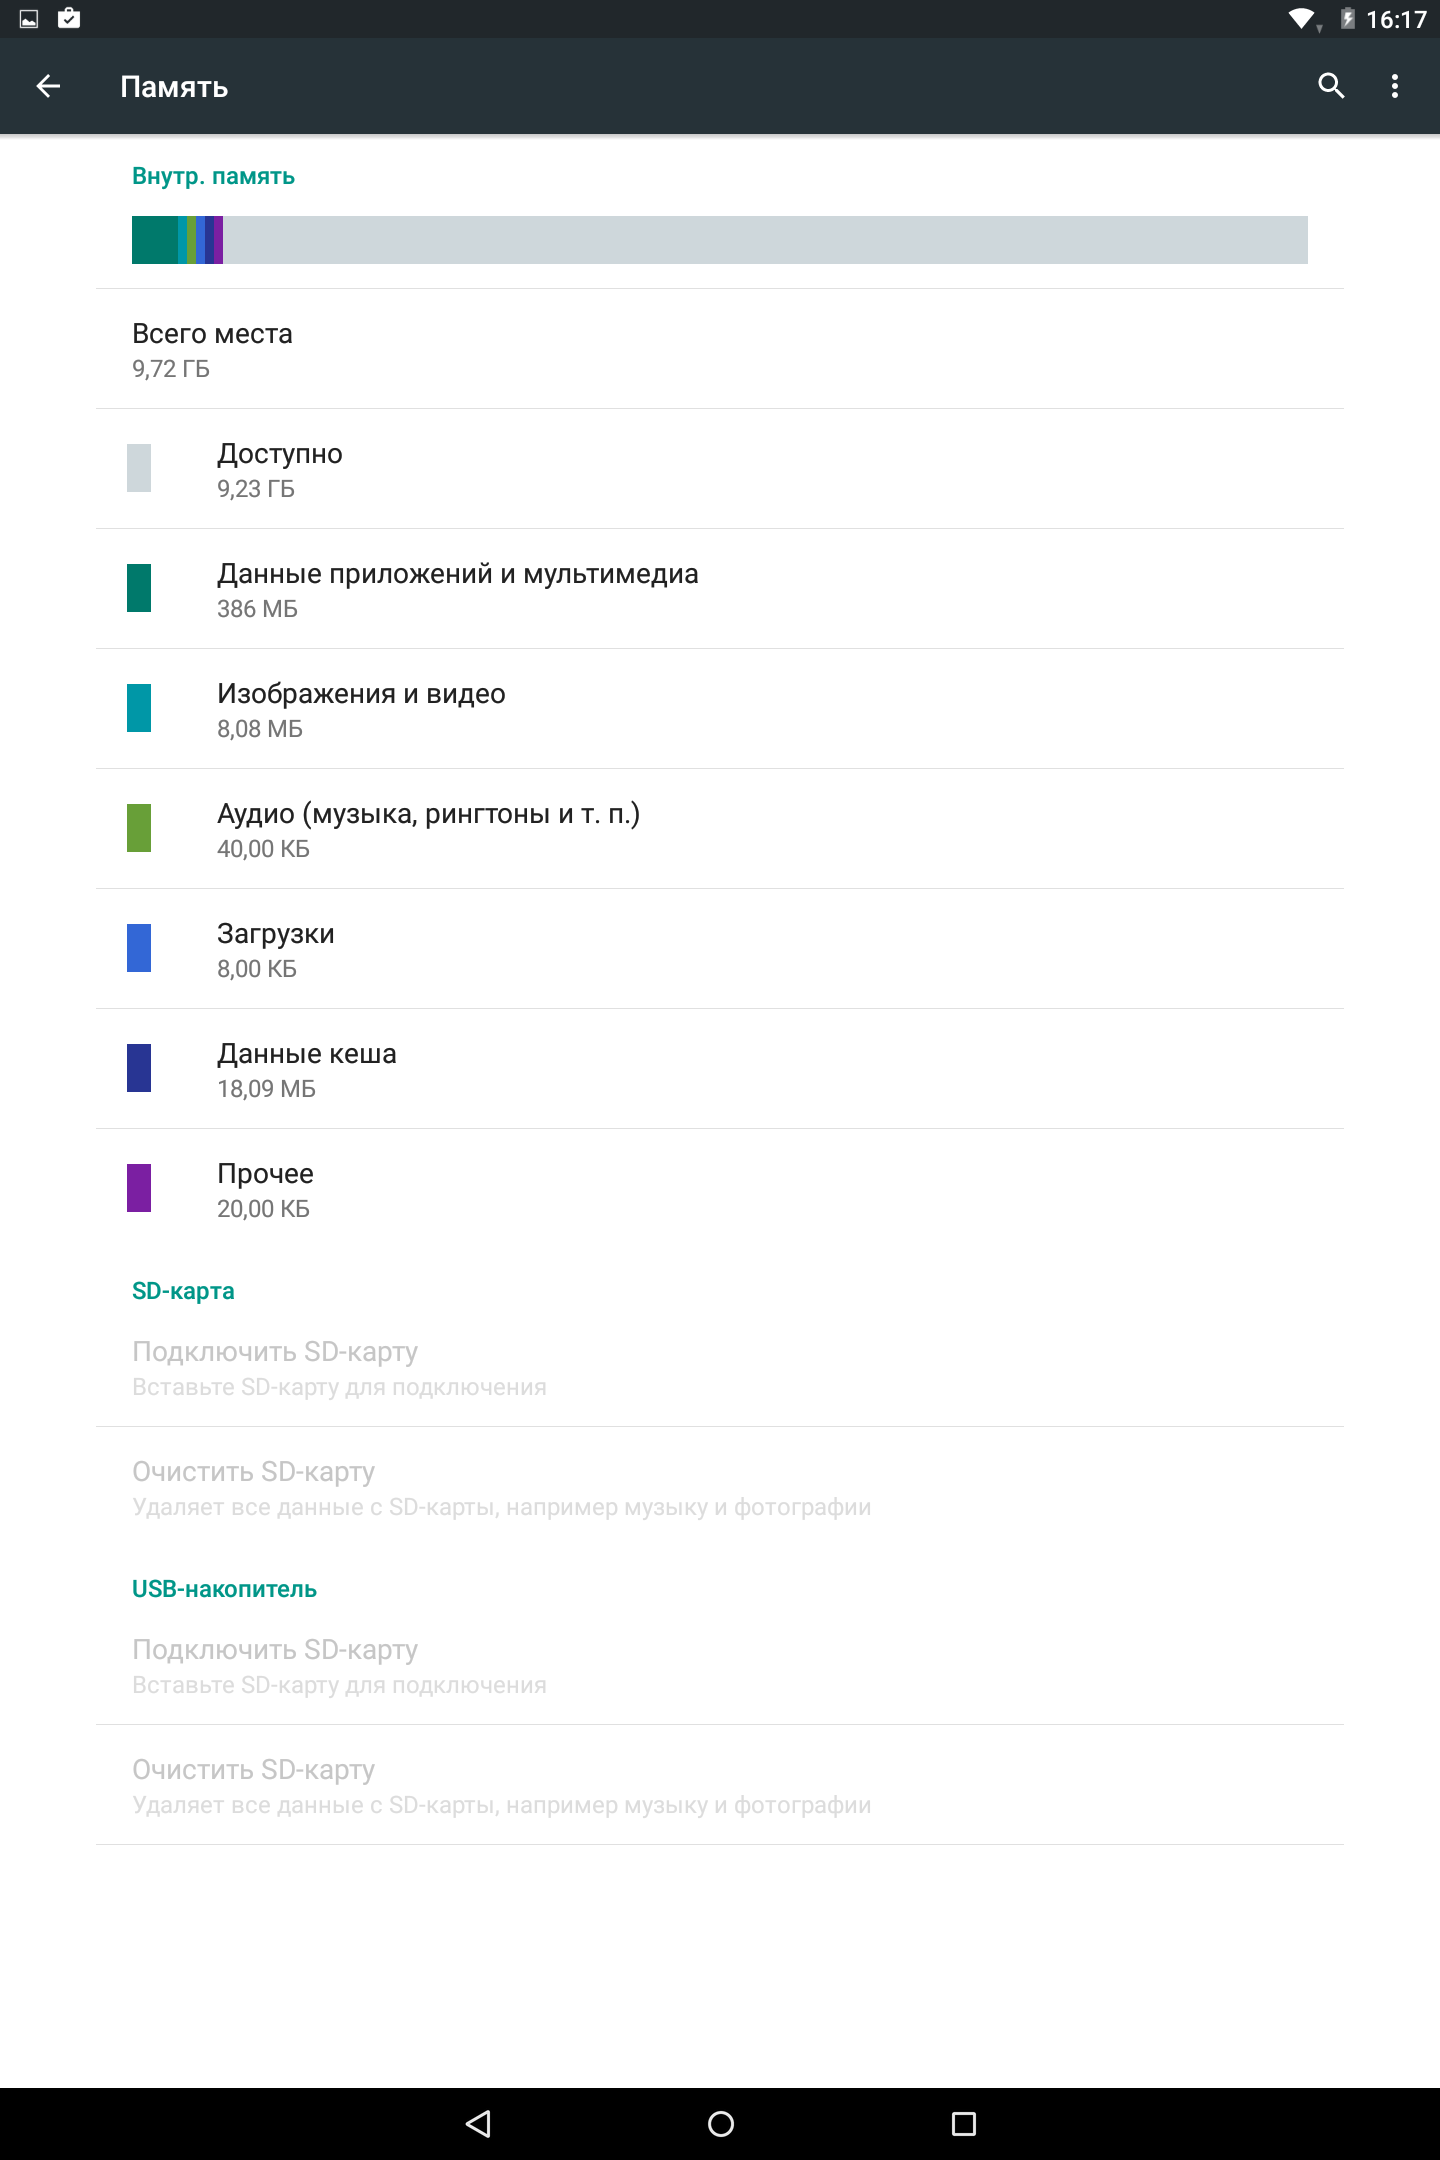Open the Изображения и видео entry
Screen dimensions: 1440x2160
[x=720, y=709]
